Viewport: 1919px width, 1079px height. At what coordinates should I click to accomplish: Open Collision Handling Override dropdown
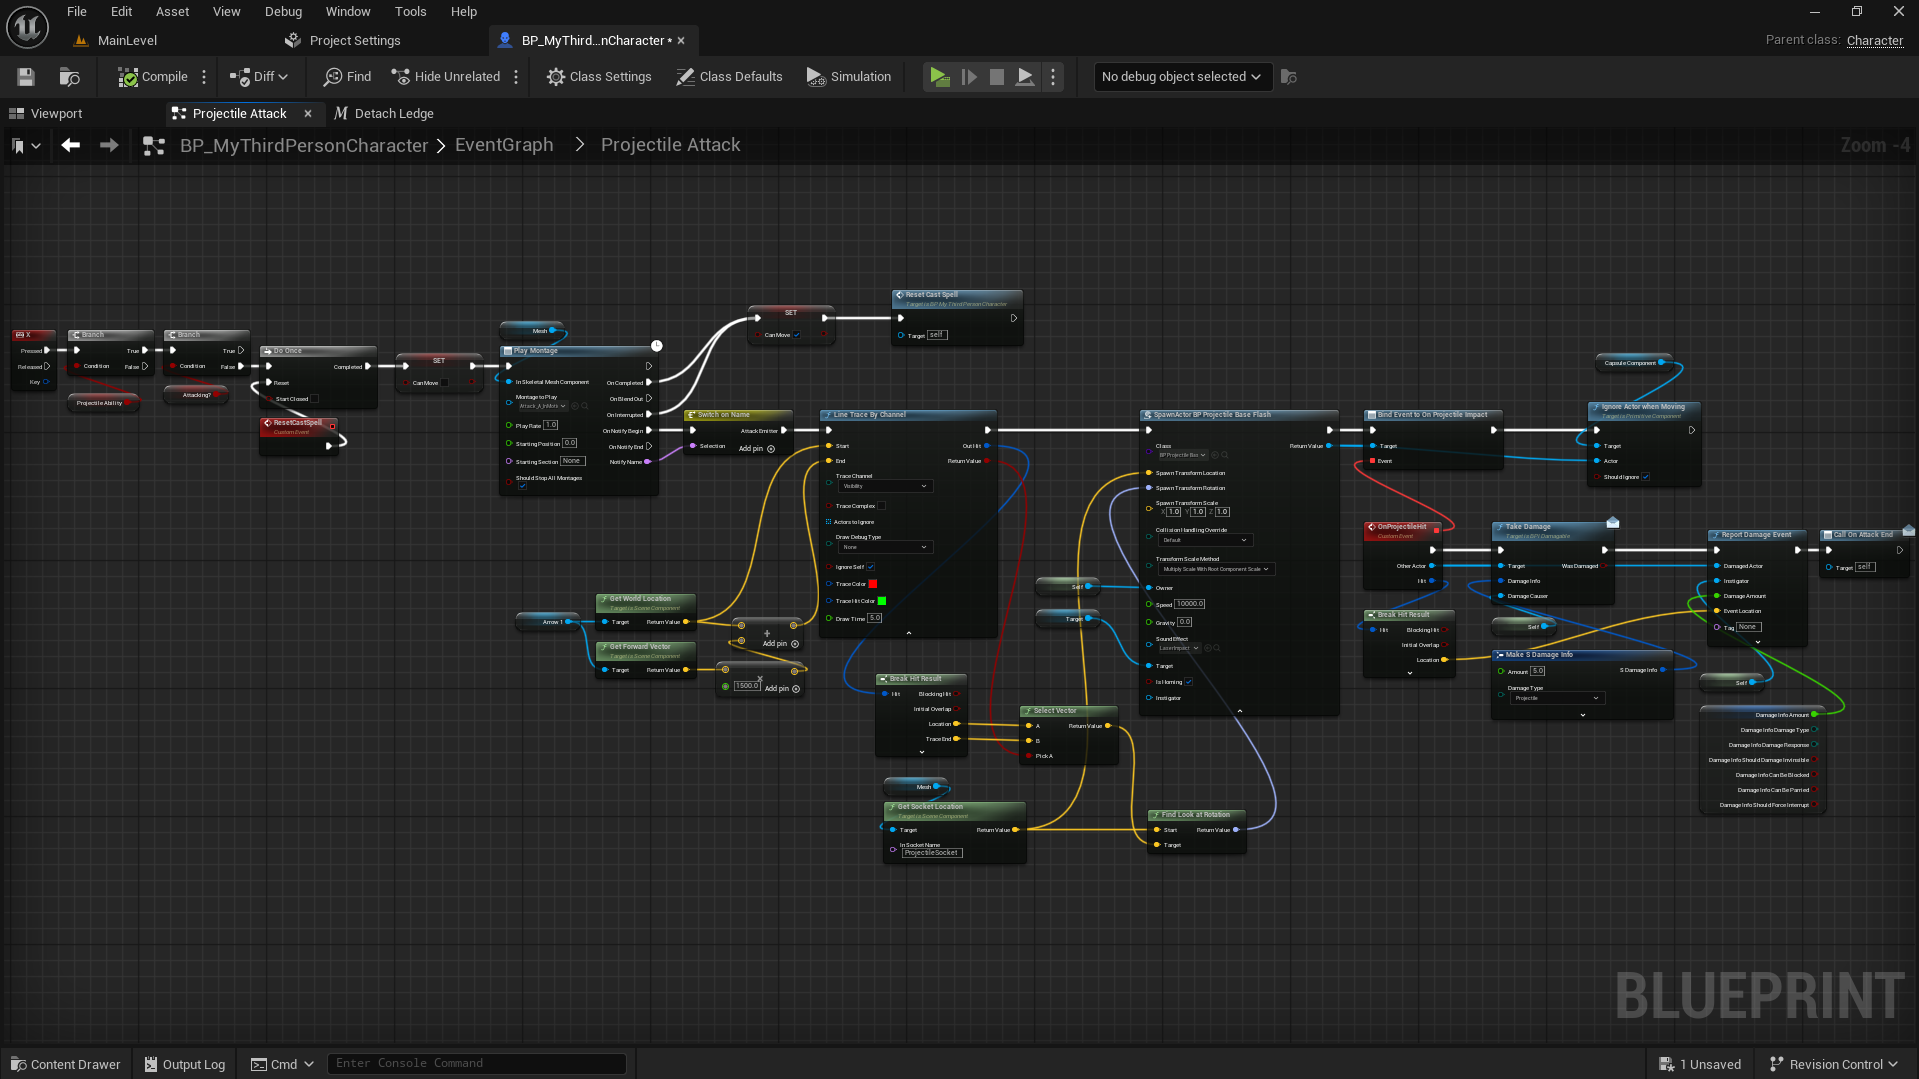point(1205,540)
